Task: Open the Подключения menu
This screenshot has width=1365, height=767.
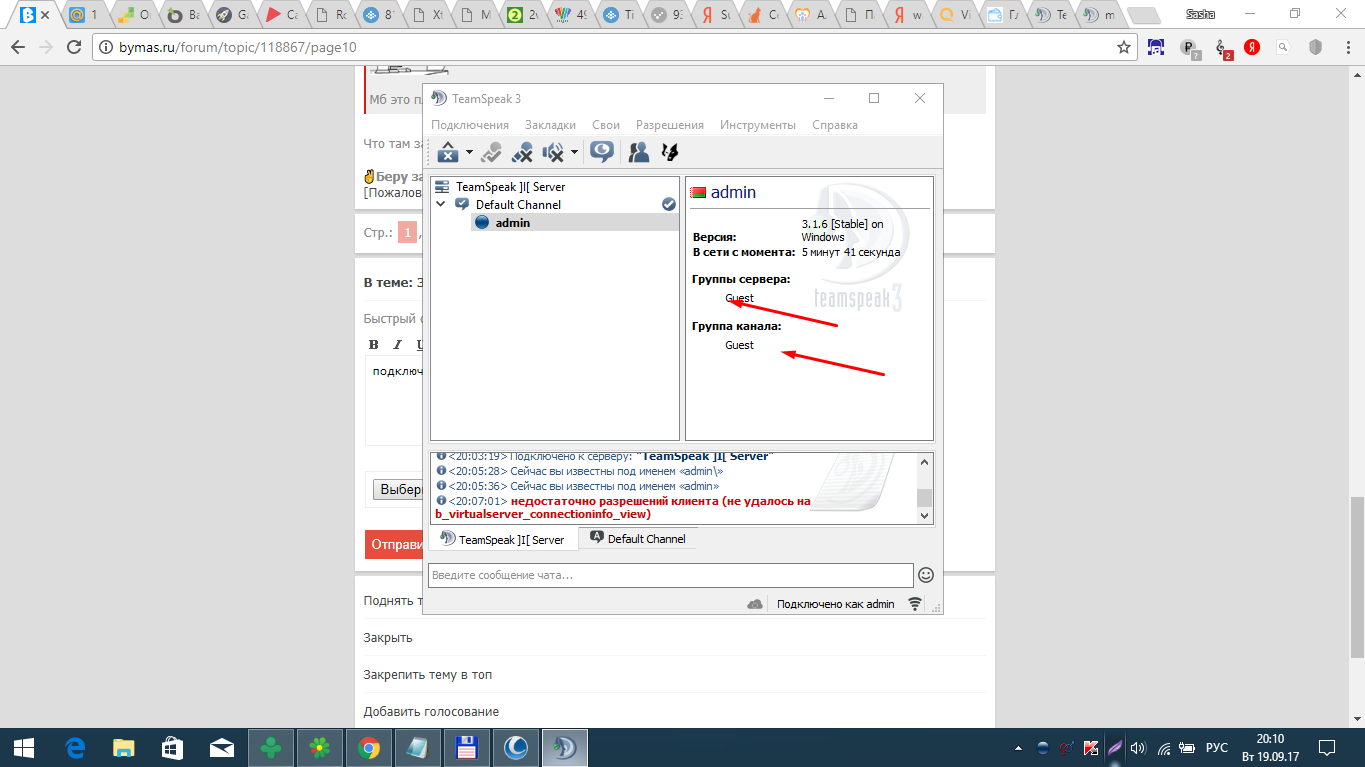Action: (x=470, y=125)
